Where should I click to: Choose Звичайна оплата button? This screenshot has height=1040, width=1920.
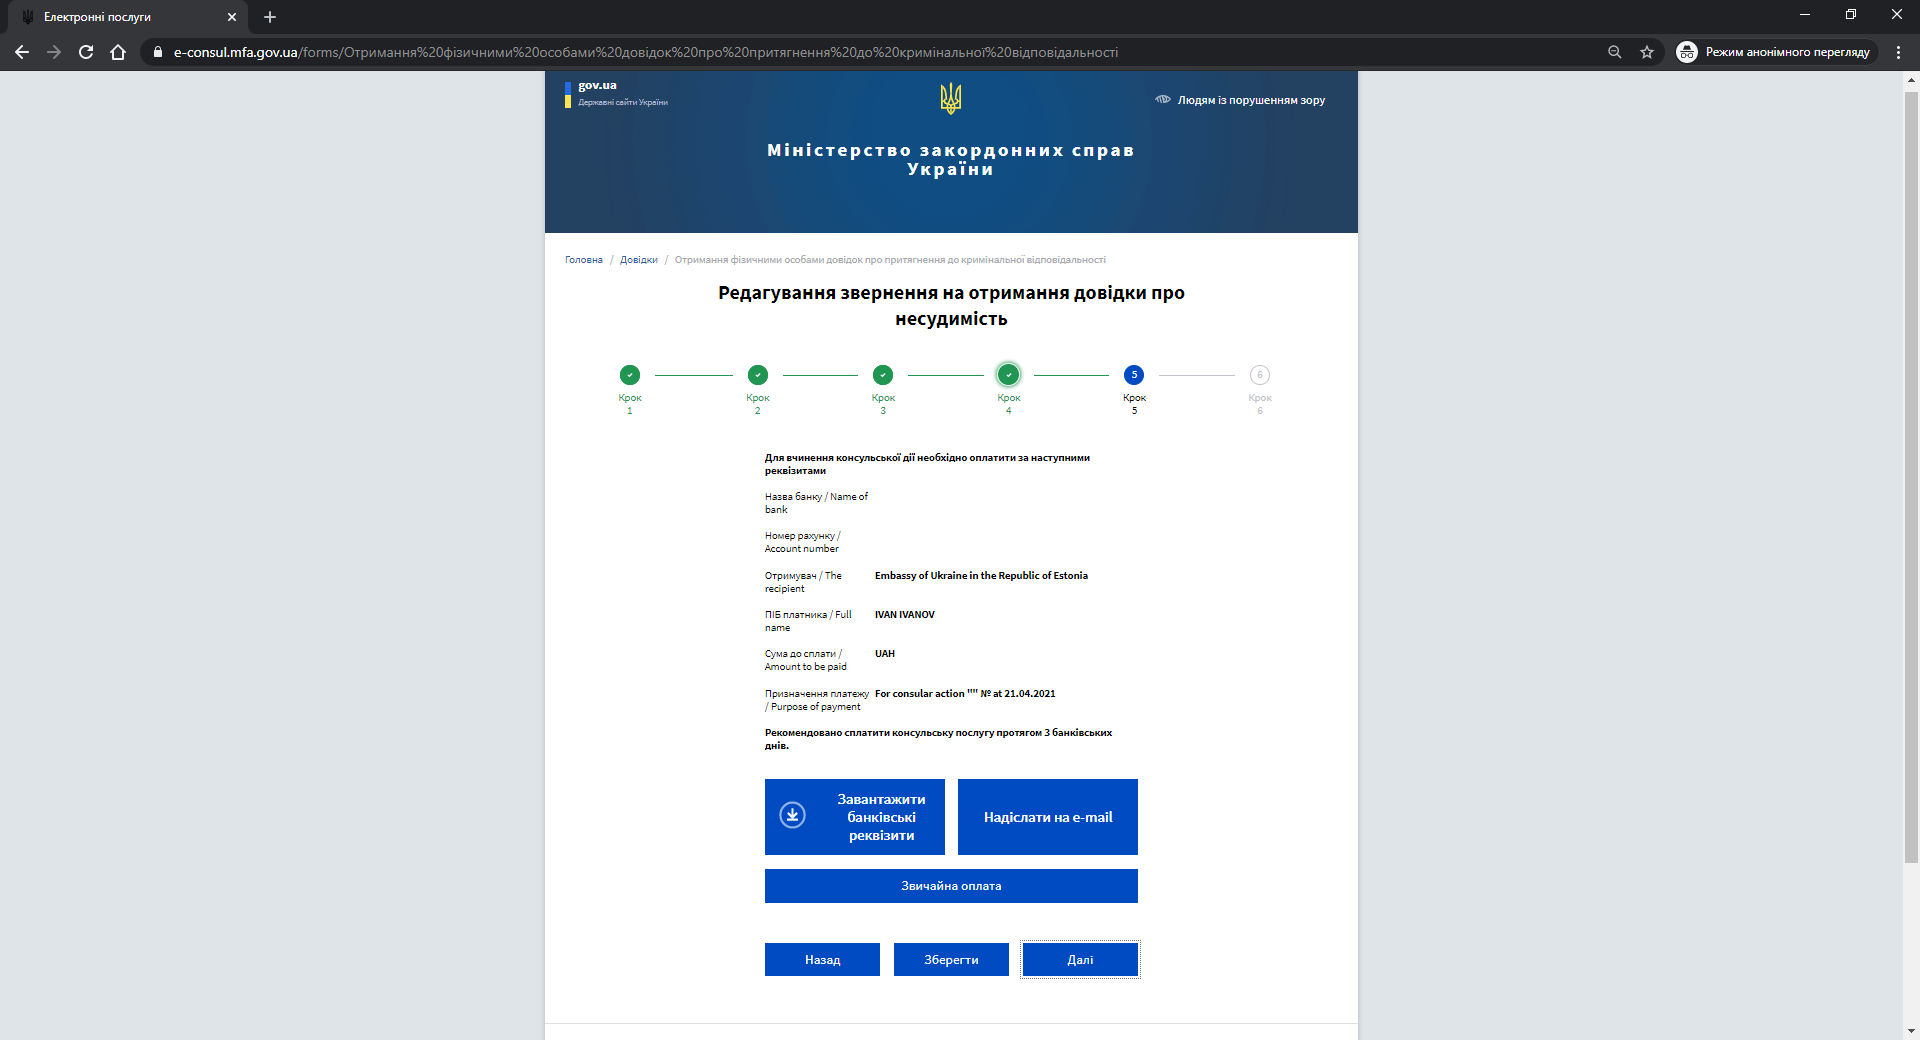[x=951, y=886]
